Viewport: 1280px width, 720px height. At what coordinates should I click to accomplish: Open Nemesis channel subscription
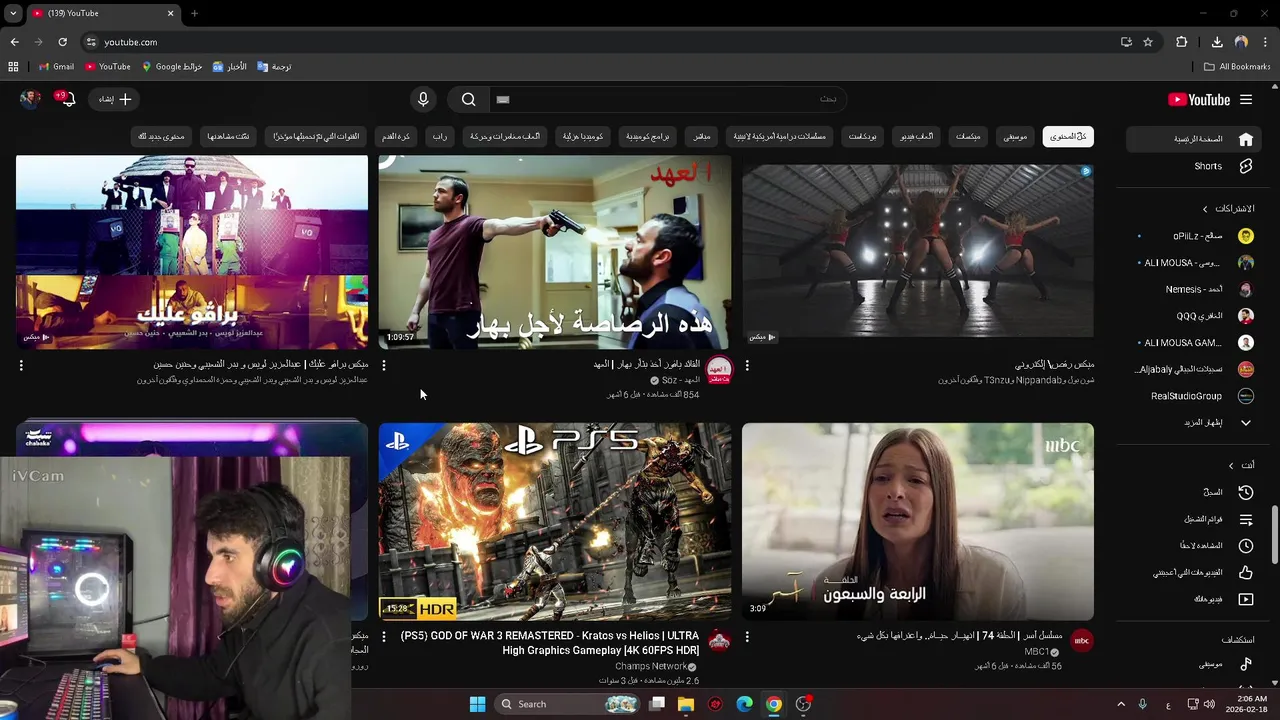coord(1192,289)
